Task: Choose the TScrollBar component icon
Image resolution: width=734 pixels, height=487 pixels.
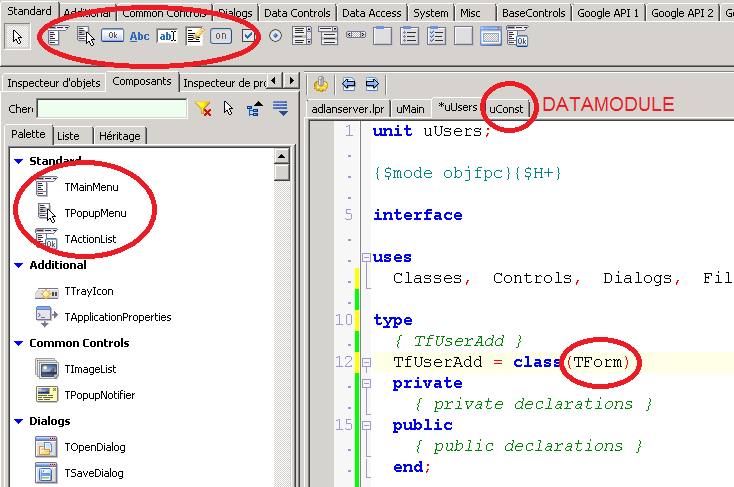Action: 356,35
